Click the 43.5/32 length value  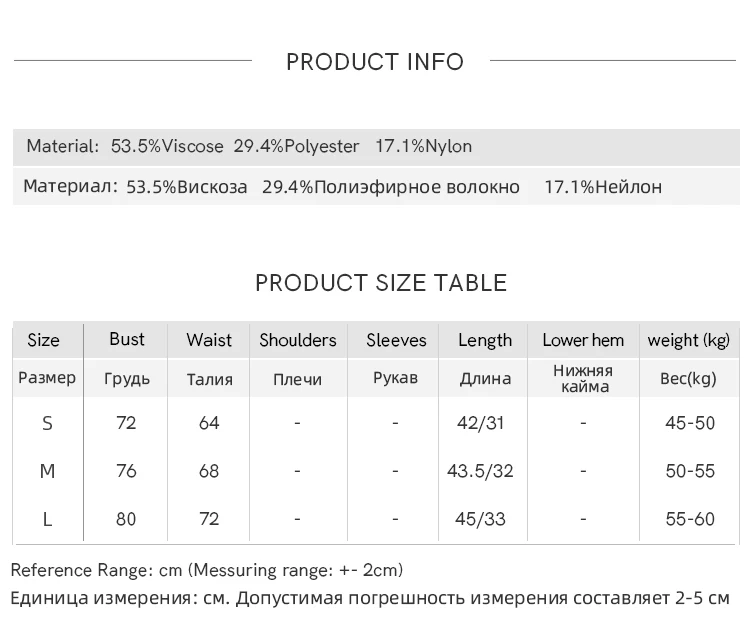click(x=481, y=471)
